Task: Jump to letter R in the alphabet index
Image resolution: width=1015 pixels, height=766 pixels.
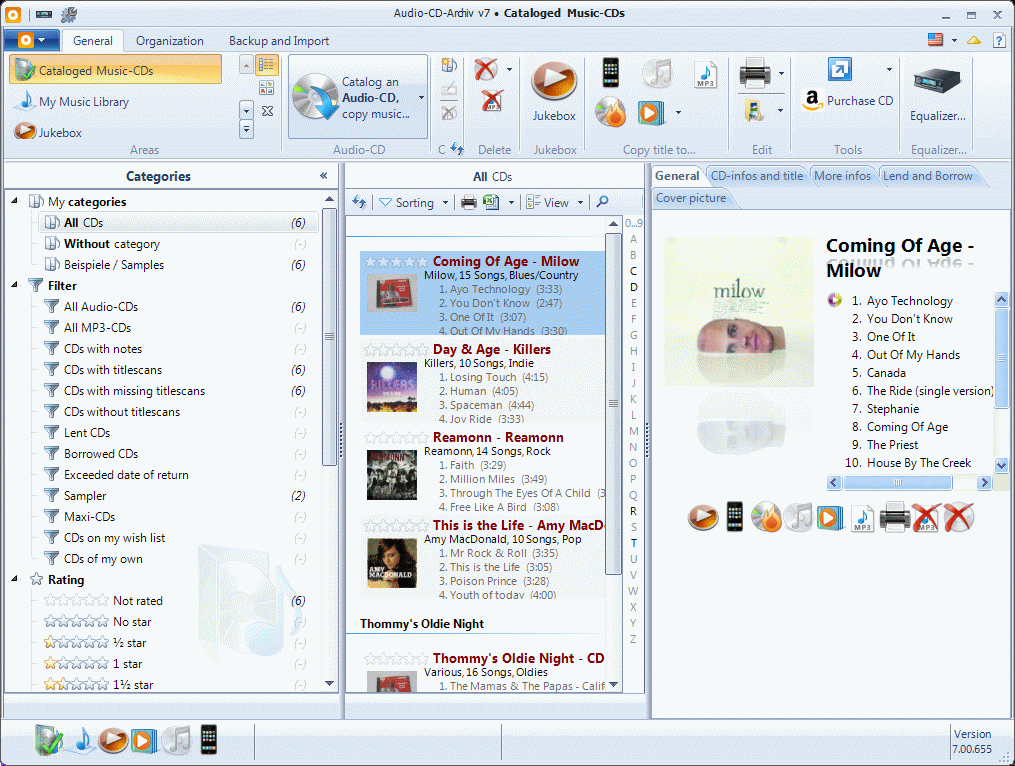Action: [633, 511]
